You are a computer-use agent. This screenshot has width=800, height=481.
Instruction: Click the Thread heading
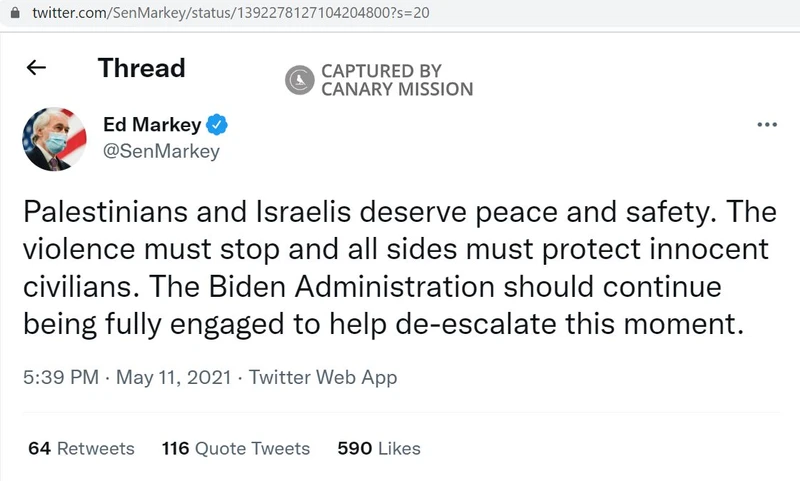(141, 68)
